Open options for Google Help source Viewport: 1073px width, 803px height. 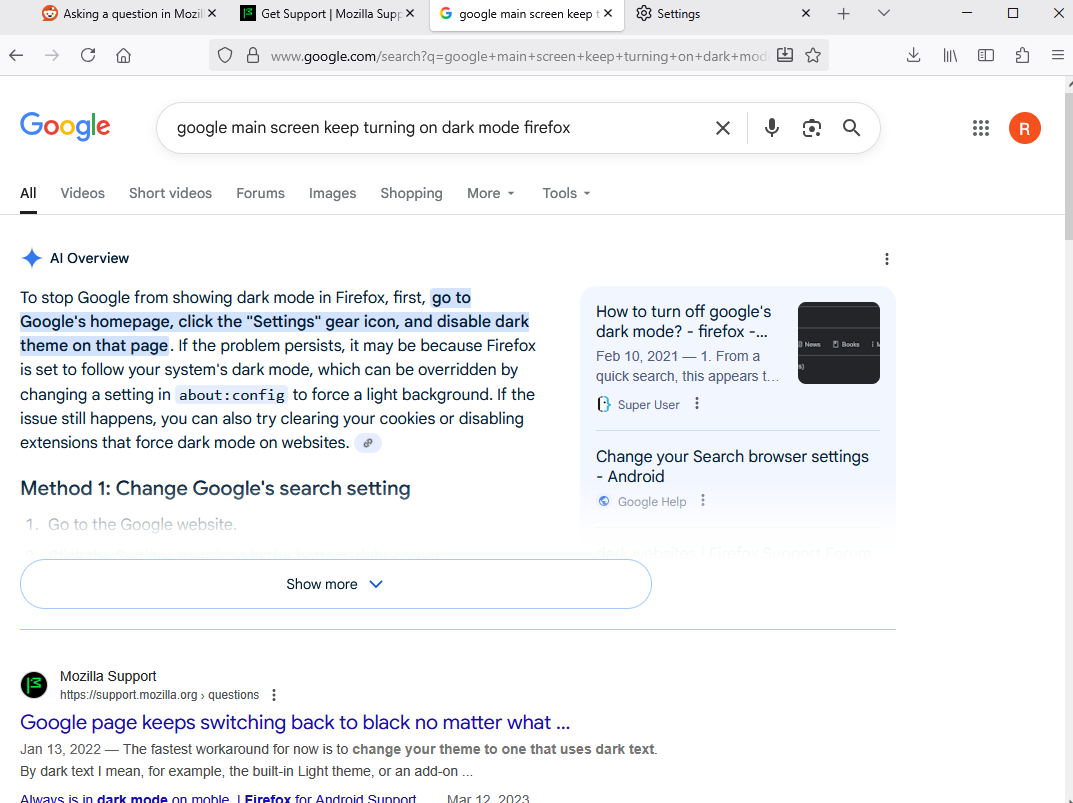point(702,500)
